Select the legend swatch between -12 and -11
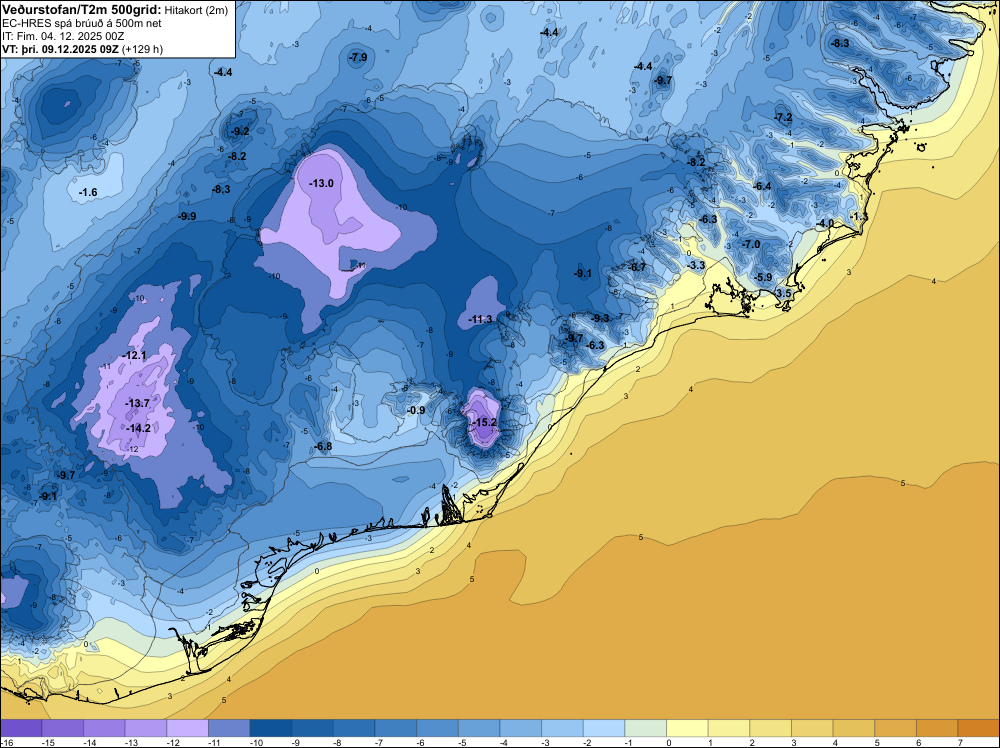 (x=188, y=728)
